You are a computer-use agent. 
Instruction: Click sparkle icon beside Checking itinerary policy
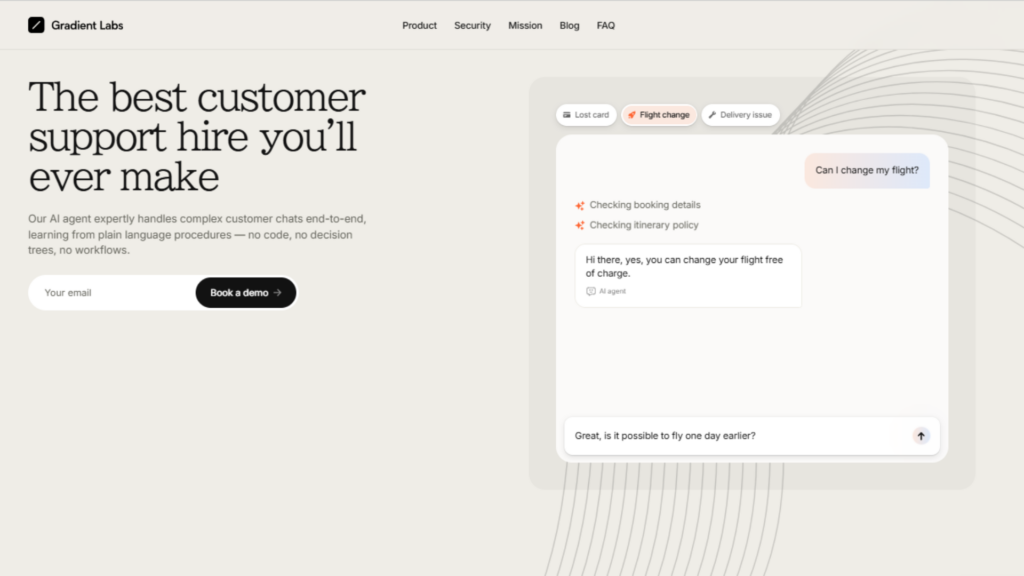pyautogui.click(x=579, y=225)
